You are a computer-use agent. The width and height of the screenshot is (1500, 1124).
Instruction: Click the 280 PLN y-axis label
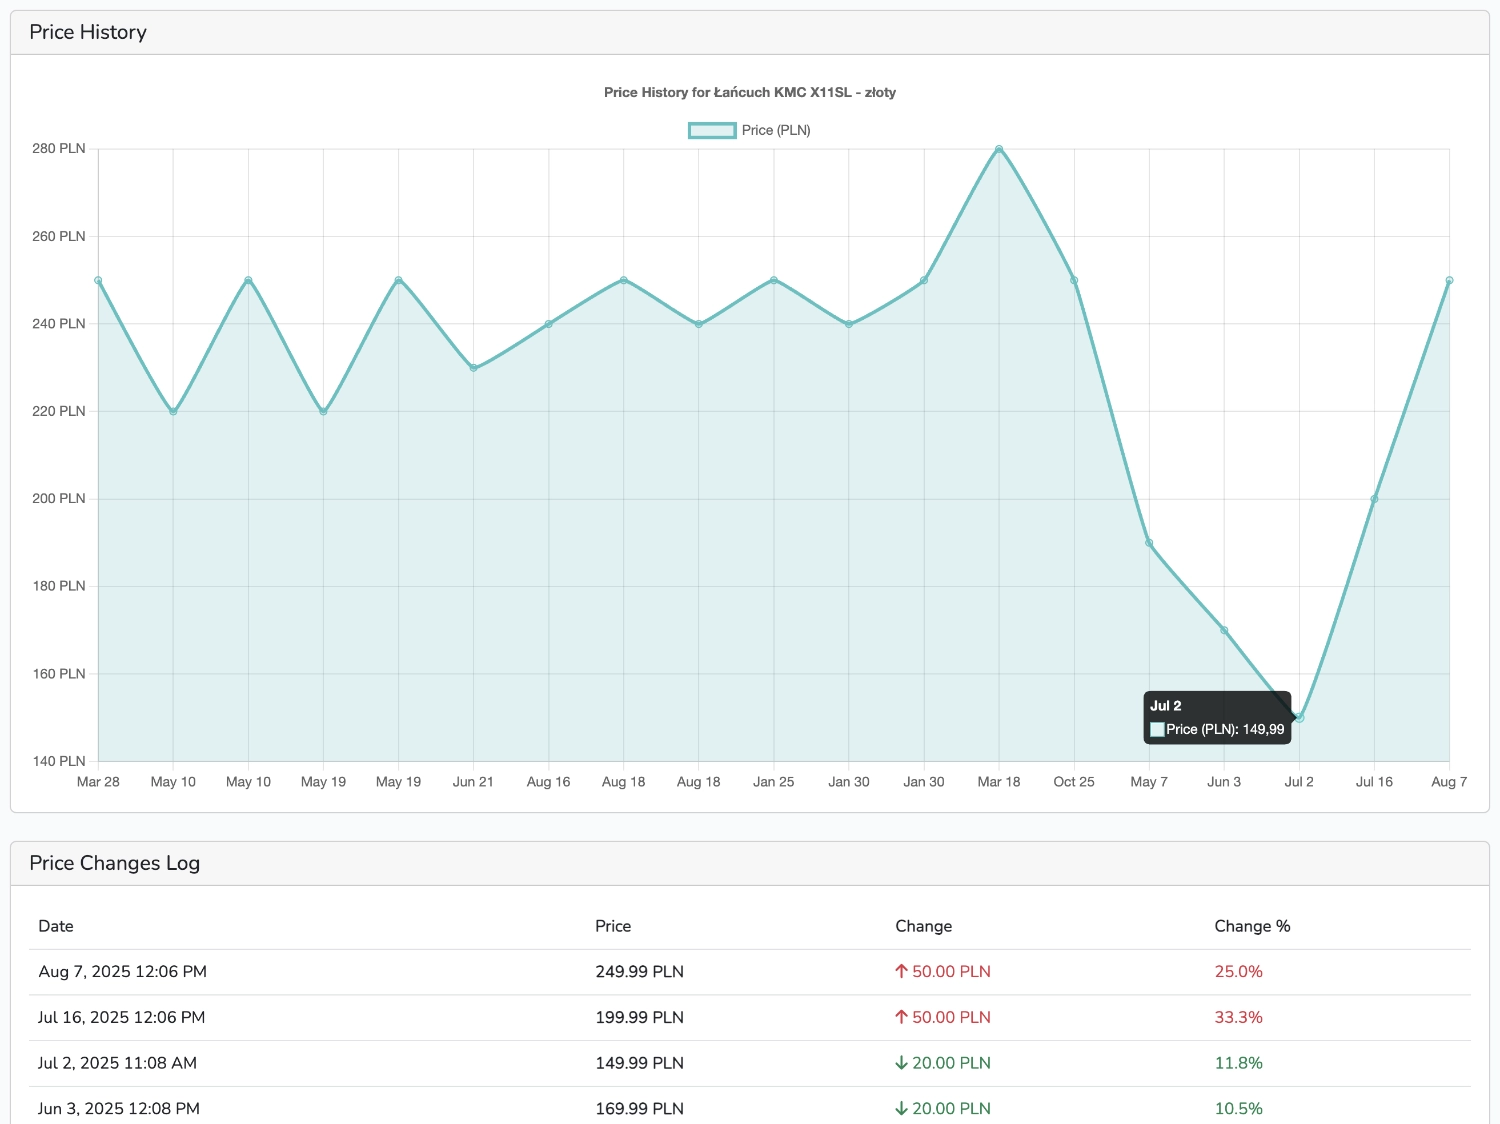coord(59,148)
